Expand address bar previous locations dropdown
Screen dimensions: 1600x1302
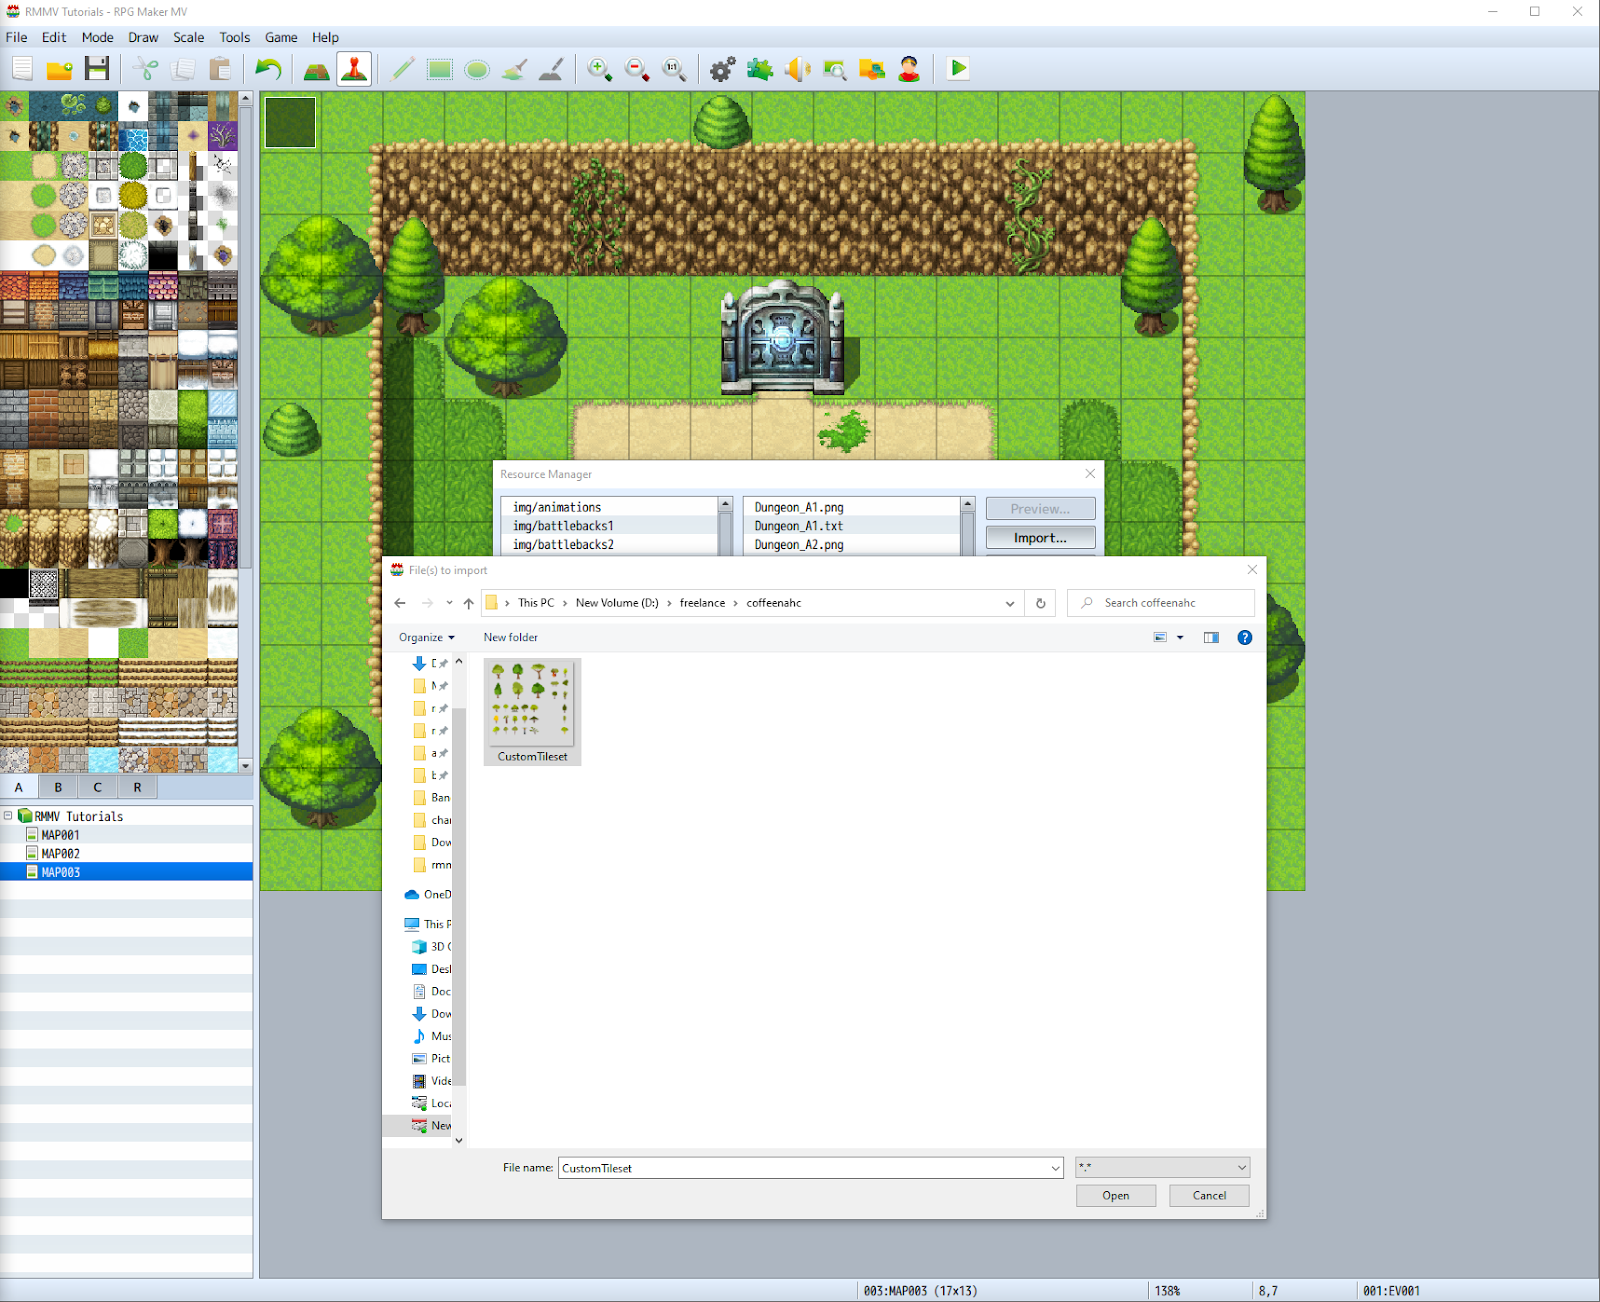click(1010, 603)
